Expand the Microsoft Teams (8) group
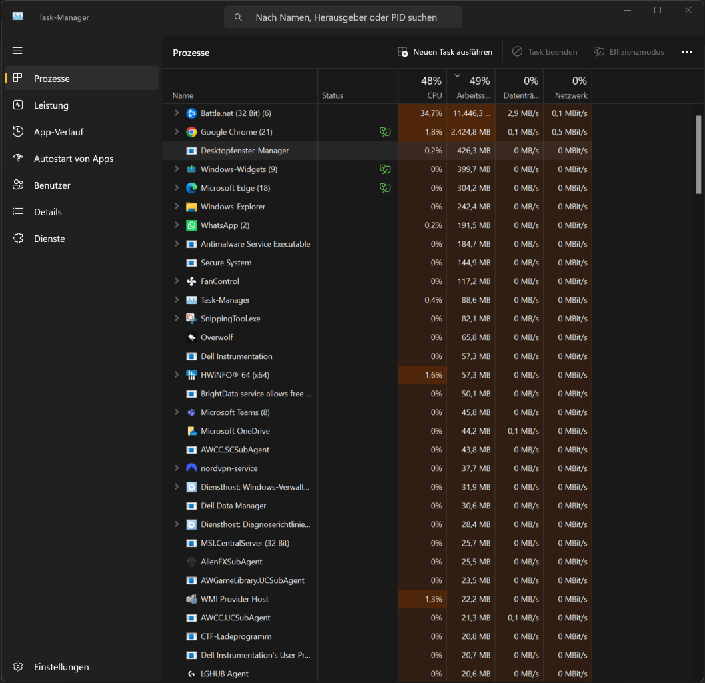The height and width of the screenshot is (683, 705). click(177, 412)
